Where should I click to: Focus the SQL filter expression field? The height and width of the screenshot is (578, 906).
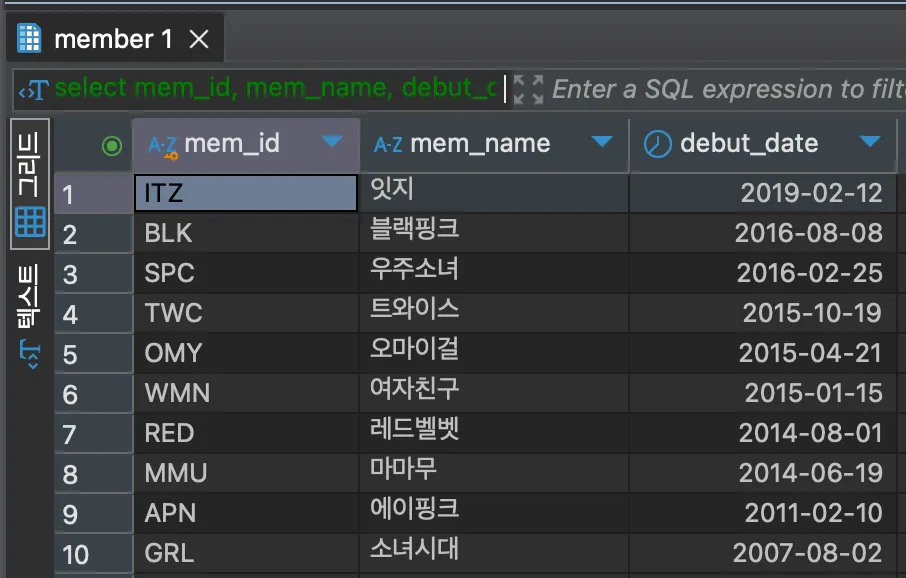tap(728, 90)
